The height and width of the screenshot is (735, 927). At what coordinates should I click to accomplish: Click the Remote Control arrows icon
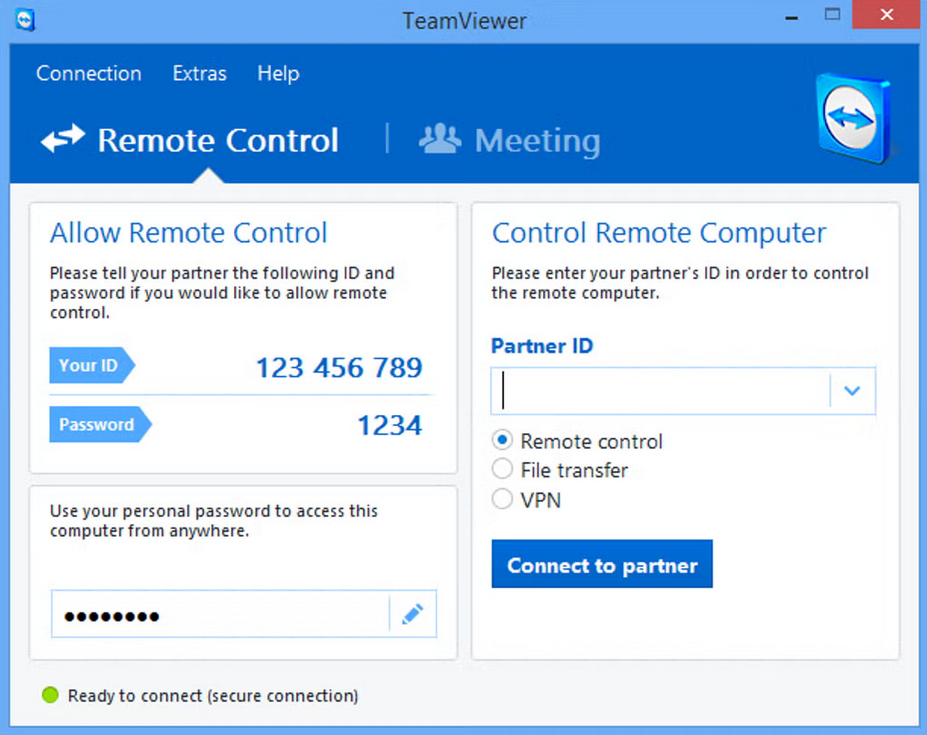pyautogui.click(x=63, y=138)
